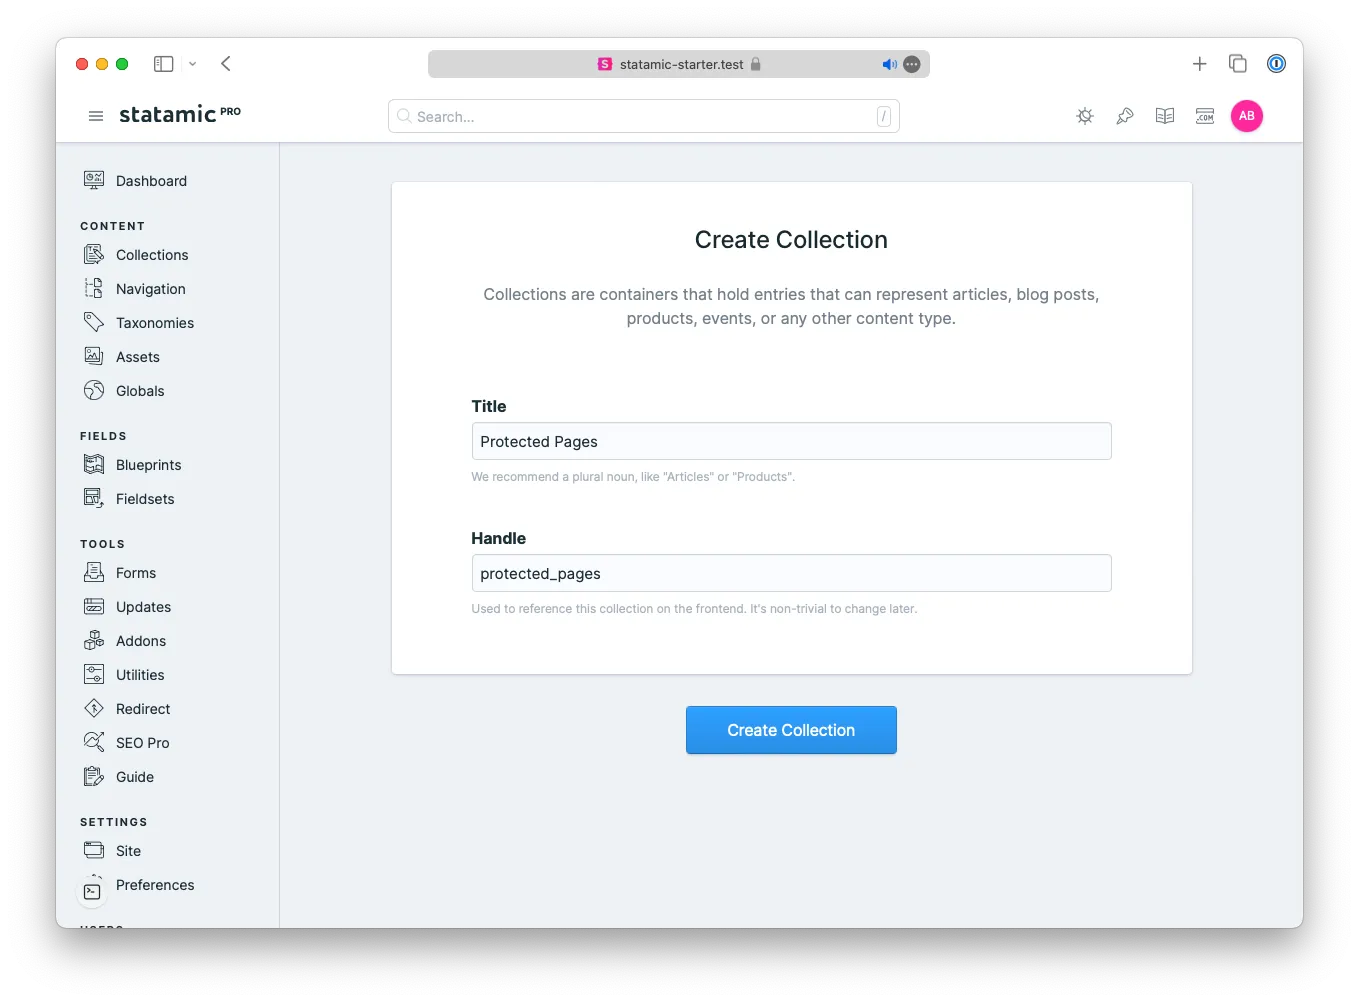Mute the tab audio speaker icon

tap(889, 64)
